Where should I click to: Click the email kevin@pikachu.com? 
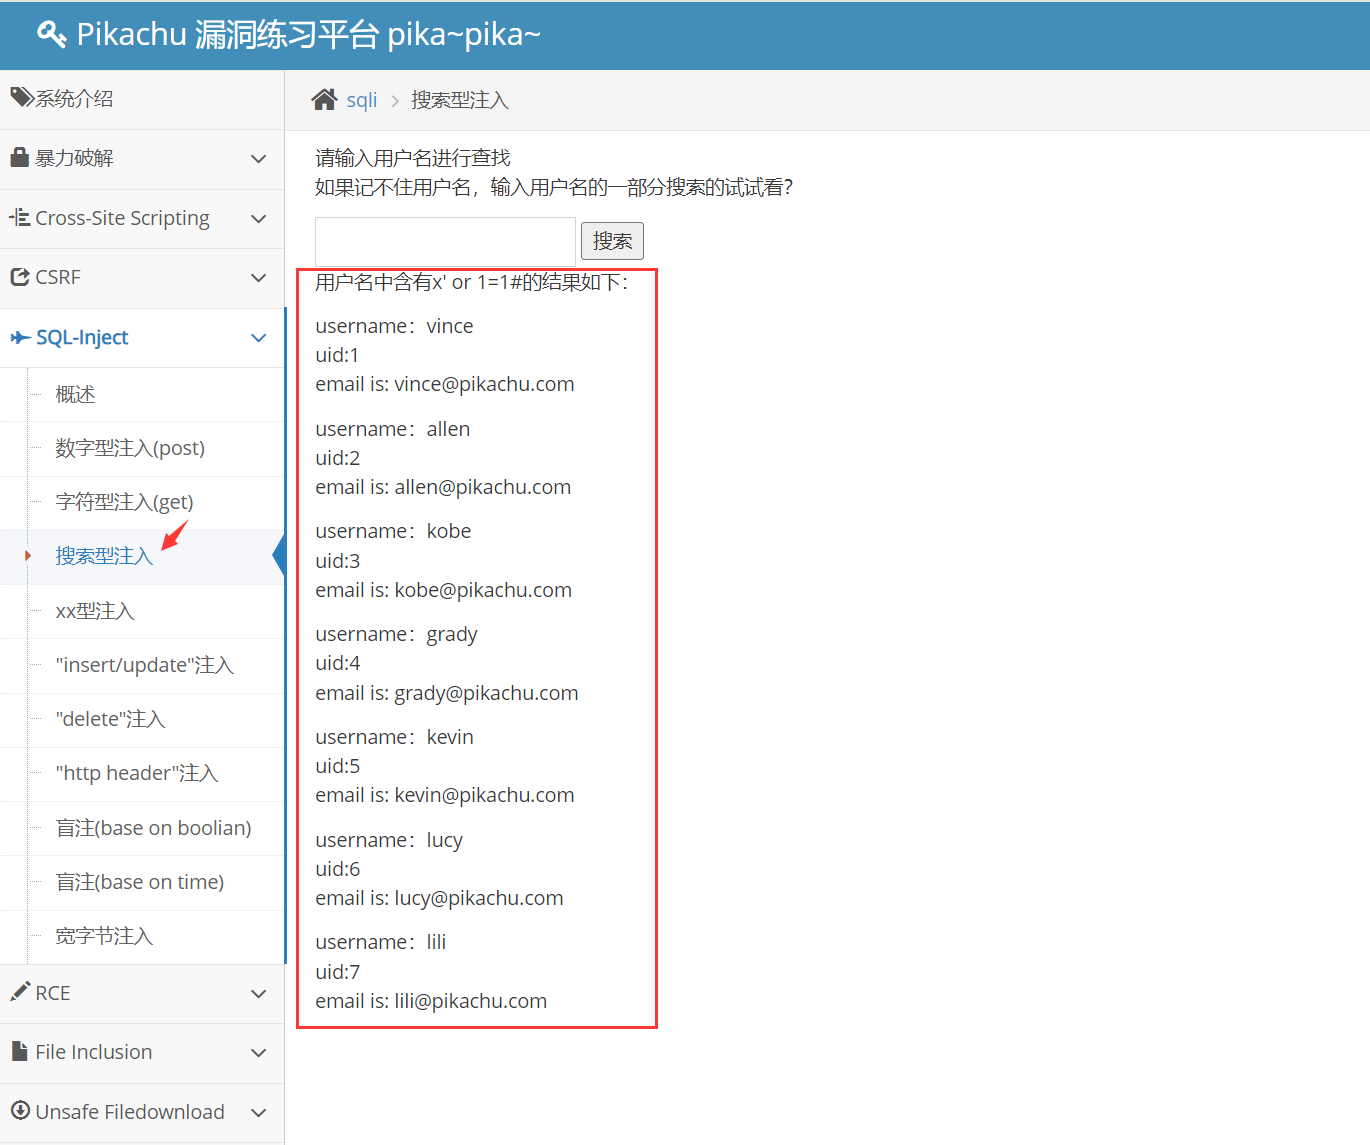coord(484,795)
